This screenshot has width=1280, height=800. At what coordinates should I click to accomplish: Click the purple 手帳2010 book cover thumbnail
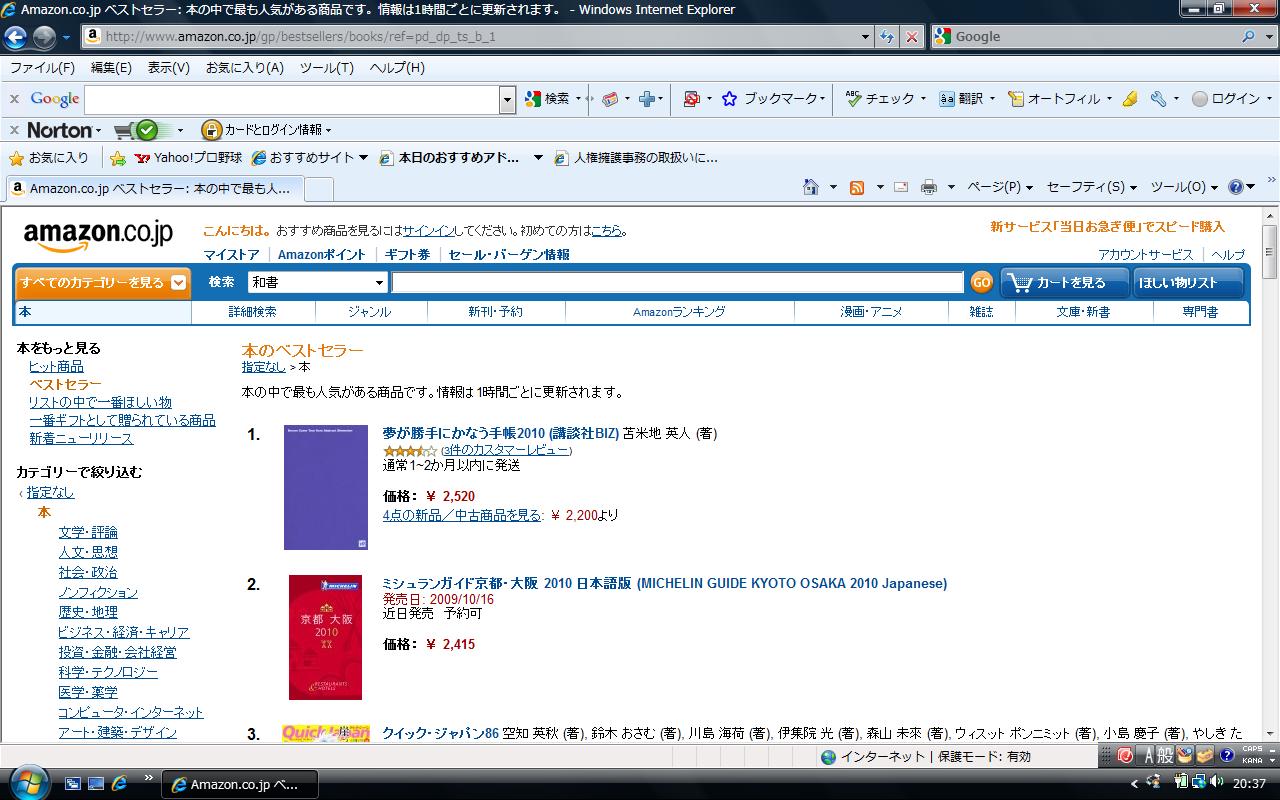tap(326, 487)
